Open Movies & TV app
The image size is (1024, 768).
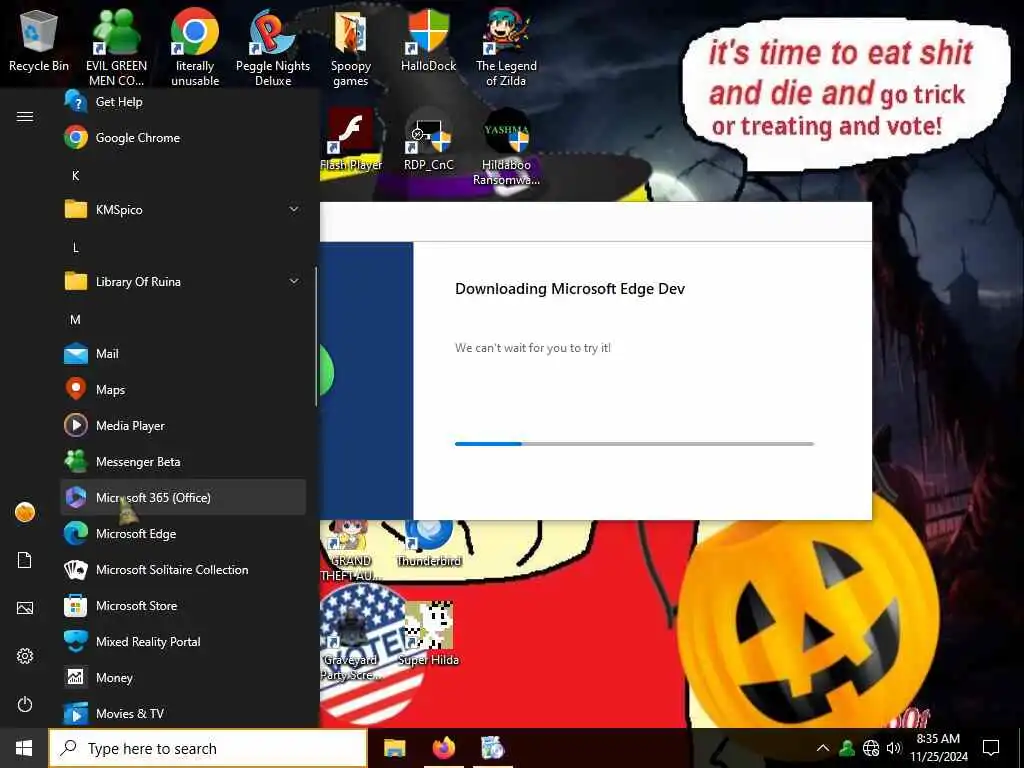tap(183, 713)
